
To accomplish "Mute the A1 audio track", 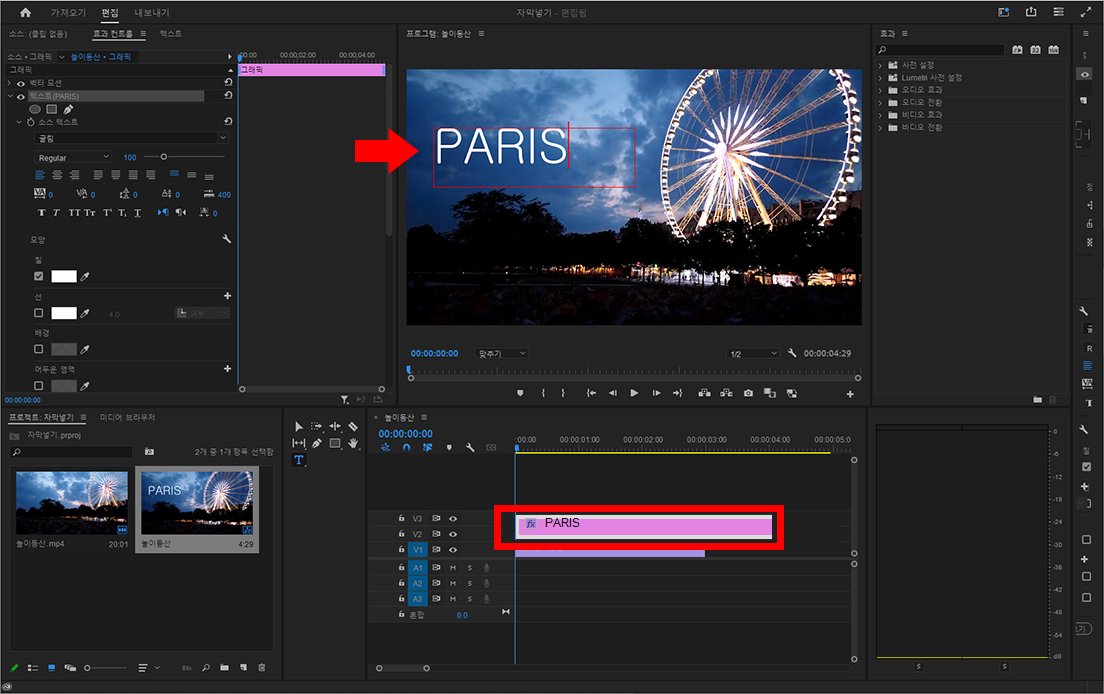I will (x=453, y=568).
